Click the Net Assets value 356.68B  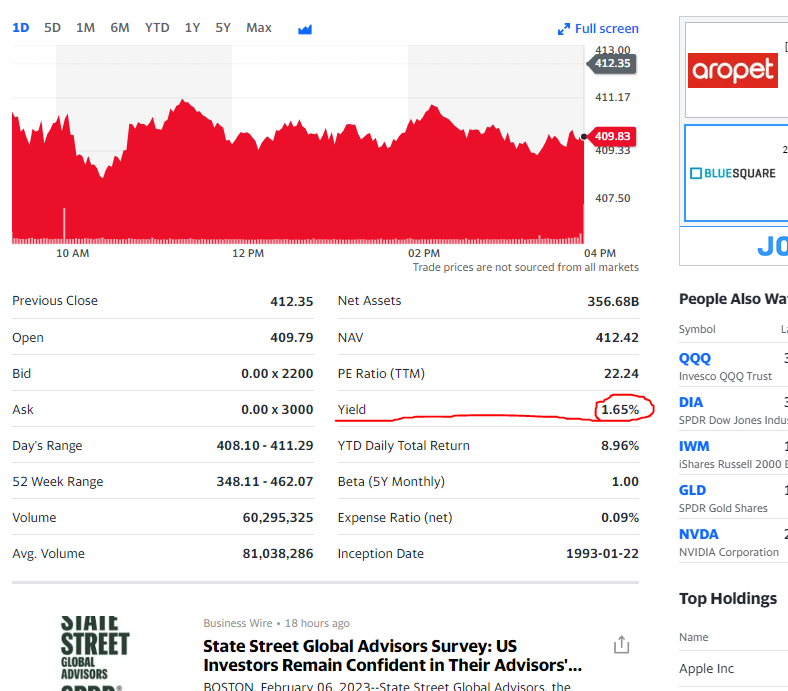click(x=613, y=302)
